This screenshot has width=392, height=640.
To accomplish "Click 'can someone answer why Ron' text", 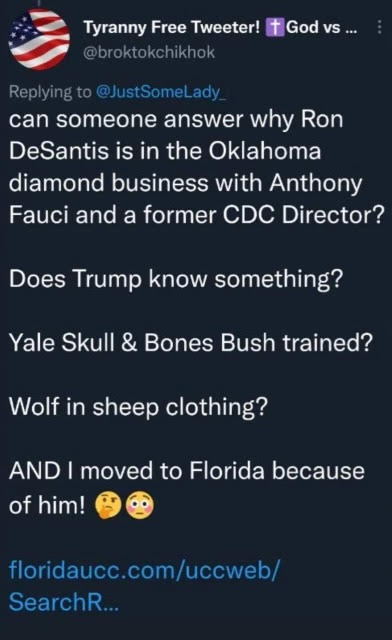I will 176,120.
